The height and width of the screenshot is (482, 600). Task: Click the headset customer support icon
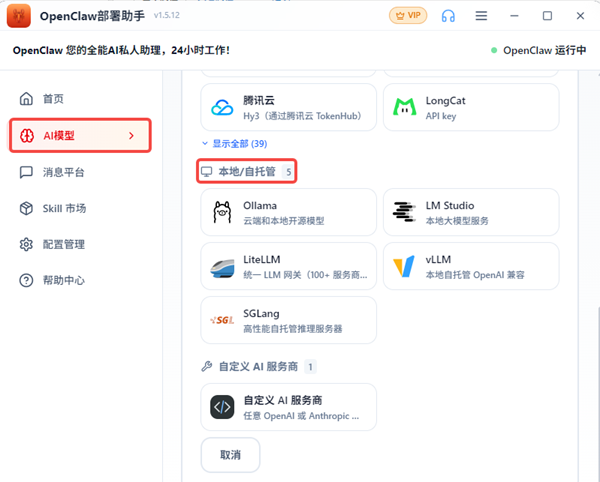pos(448,16)
